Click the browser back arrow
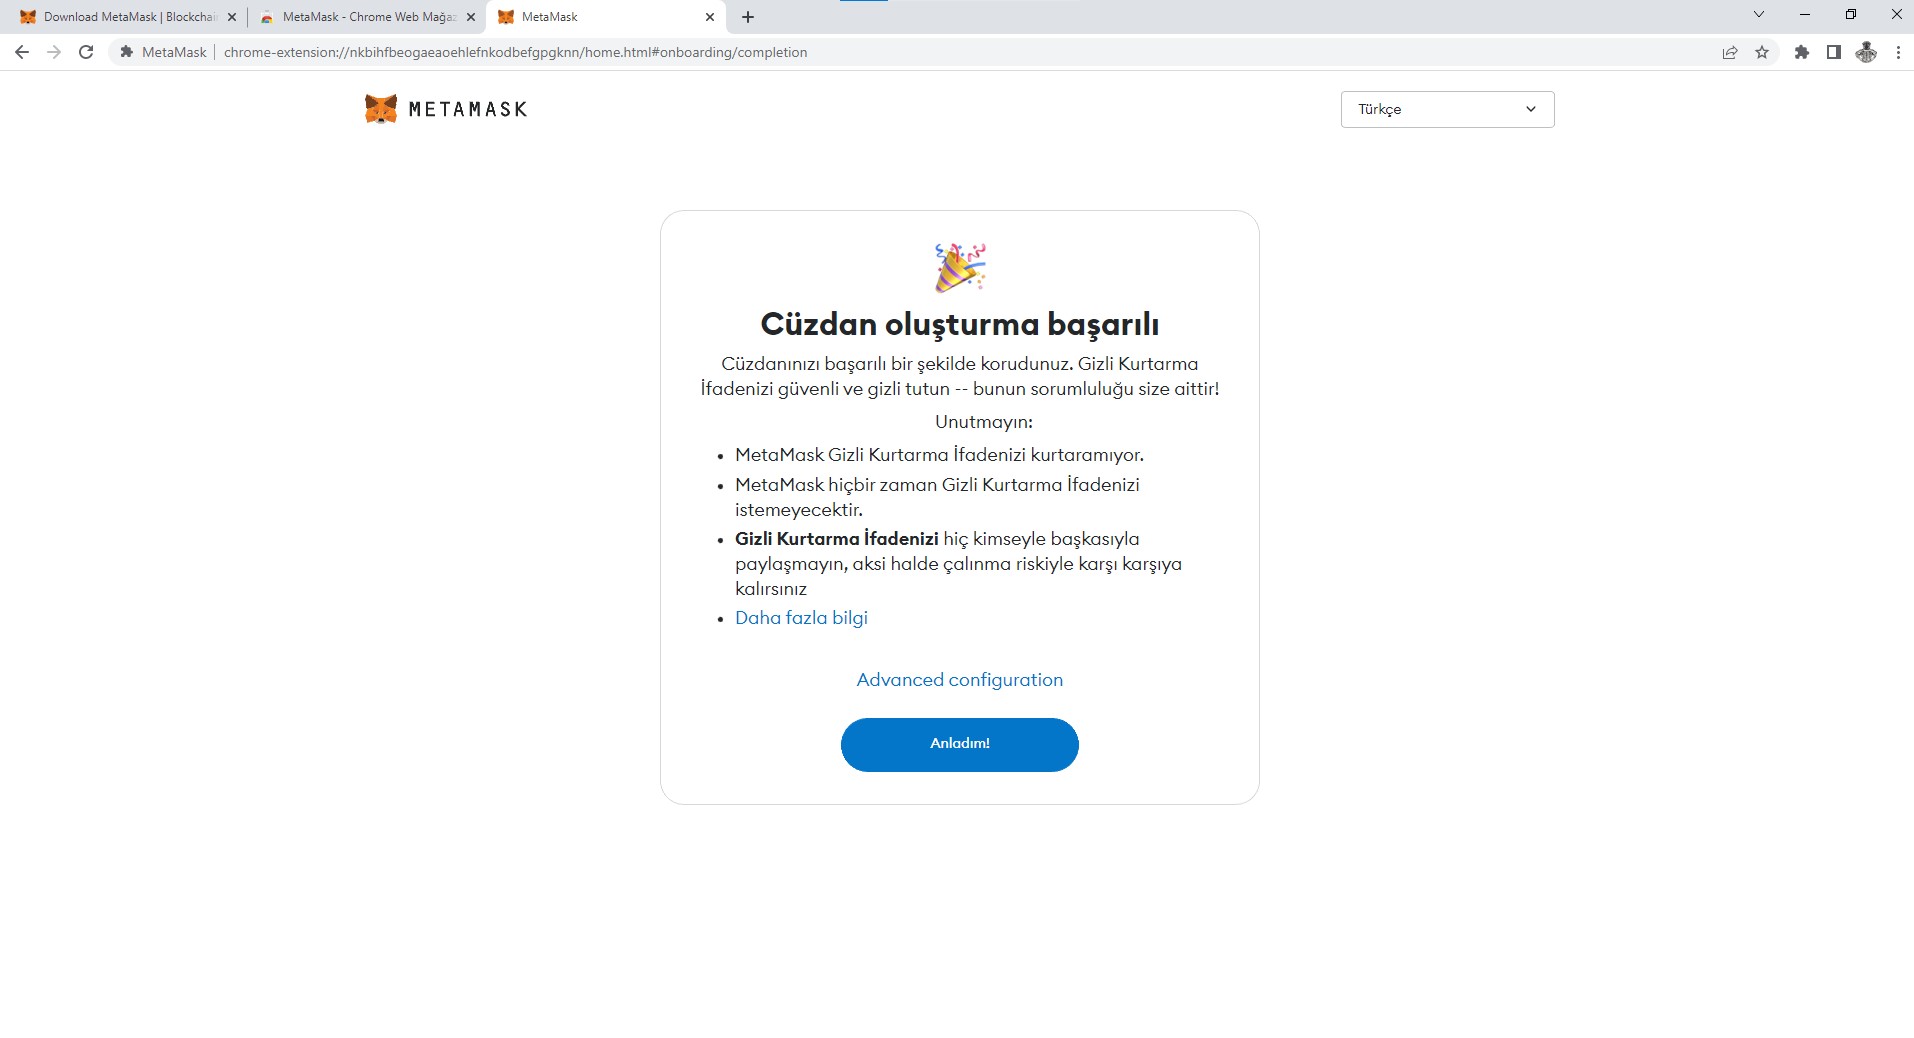This screenshot has height=1038, width=1914. (22, 52)
